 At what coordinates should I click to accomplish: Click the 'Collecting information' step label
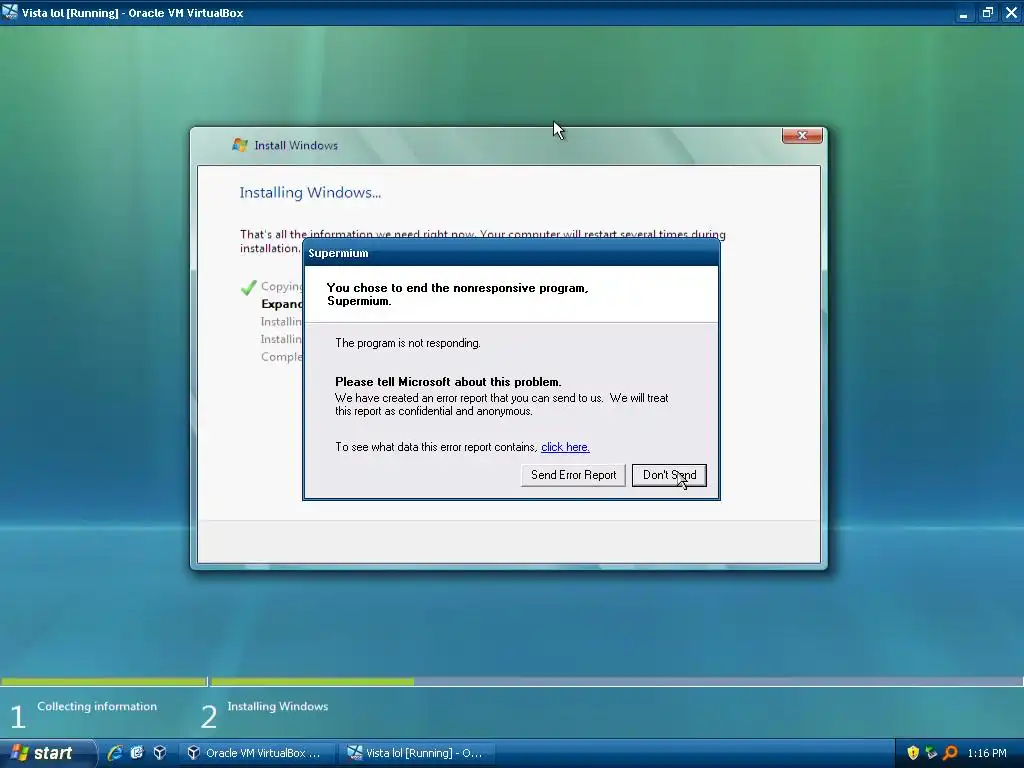tap(97, 706)
